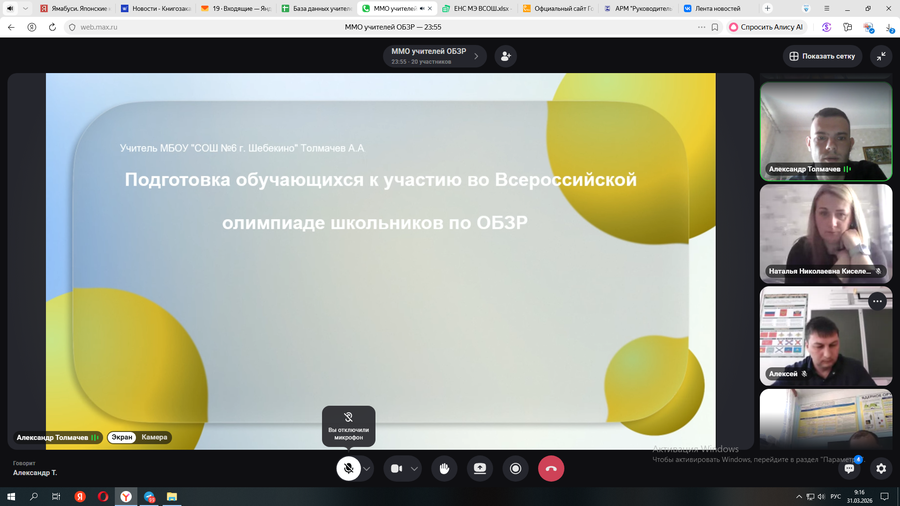Expand microphone options arrow
The height and width of the screenshot is (506, 900).
pyautogui.click(x=367, y=468)
